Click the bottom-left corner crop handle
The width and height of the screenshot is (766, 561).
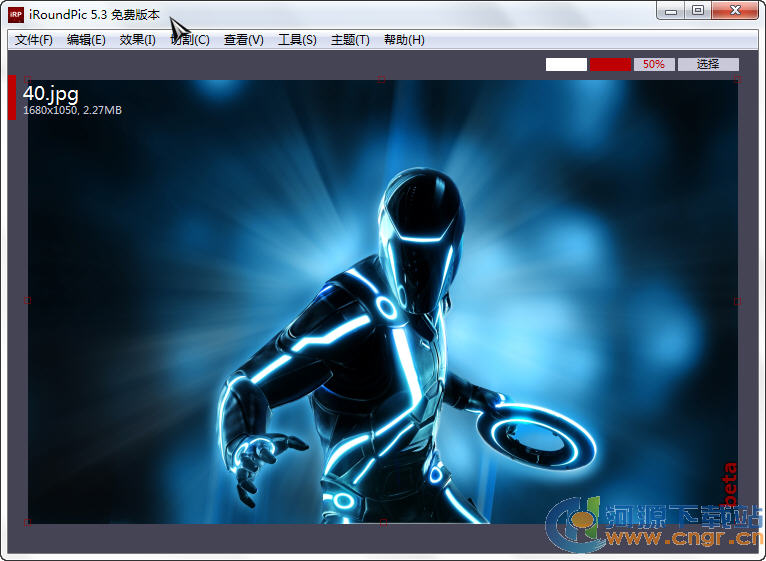pyautogui.click(x=27, y=522)
